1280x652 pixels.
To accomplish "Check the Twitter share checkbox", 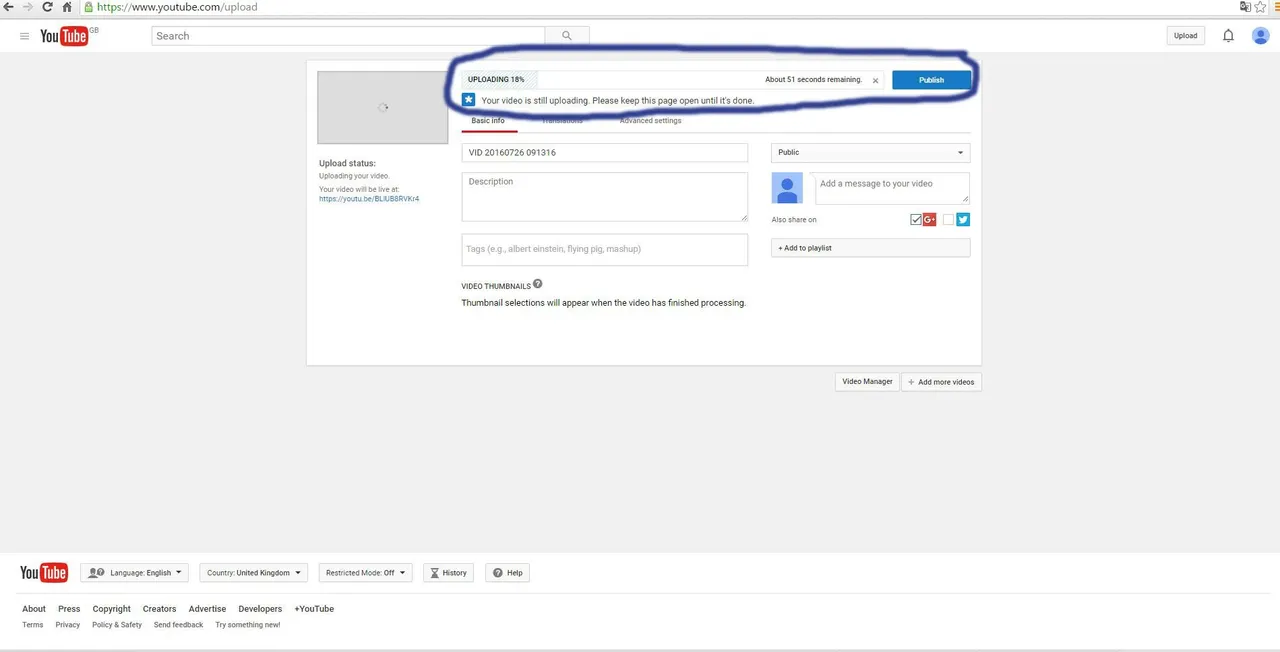I will click(x=949, y=220).
